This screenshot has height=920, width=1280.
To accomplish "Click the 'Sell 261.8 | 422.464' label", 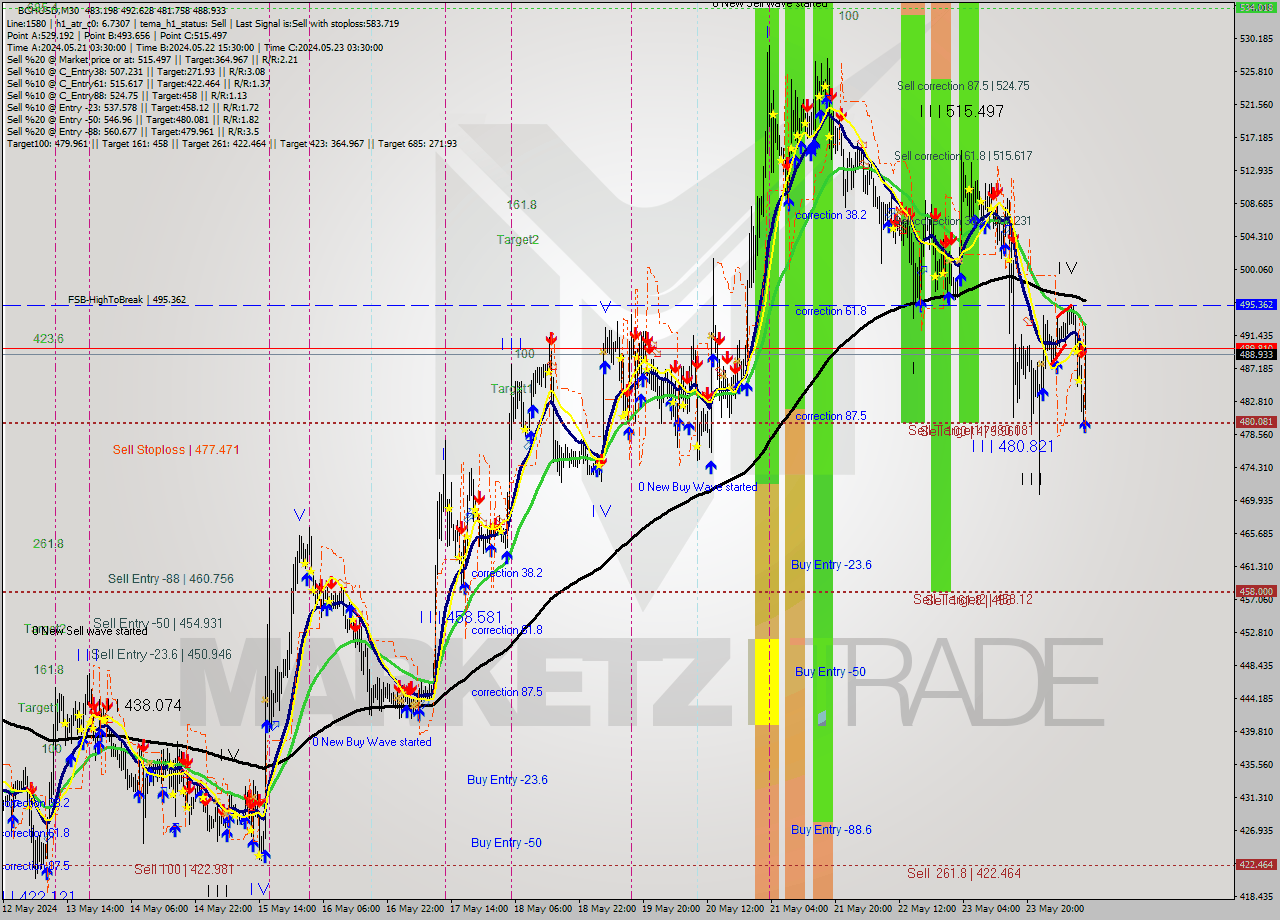I will pos(964,873).
